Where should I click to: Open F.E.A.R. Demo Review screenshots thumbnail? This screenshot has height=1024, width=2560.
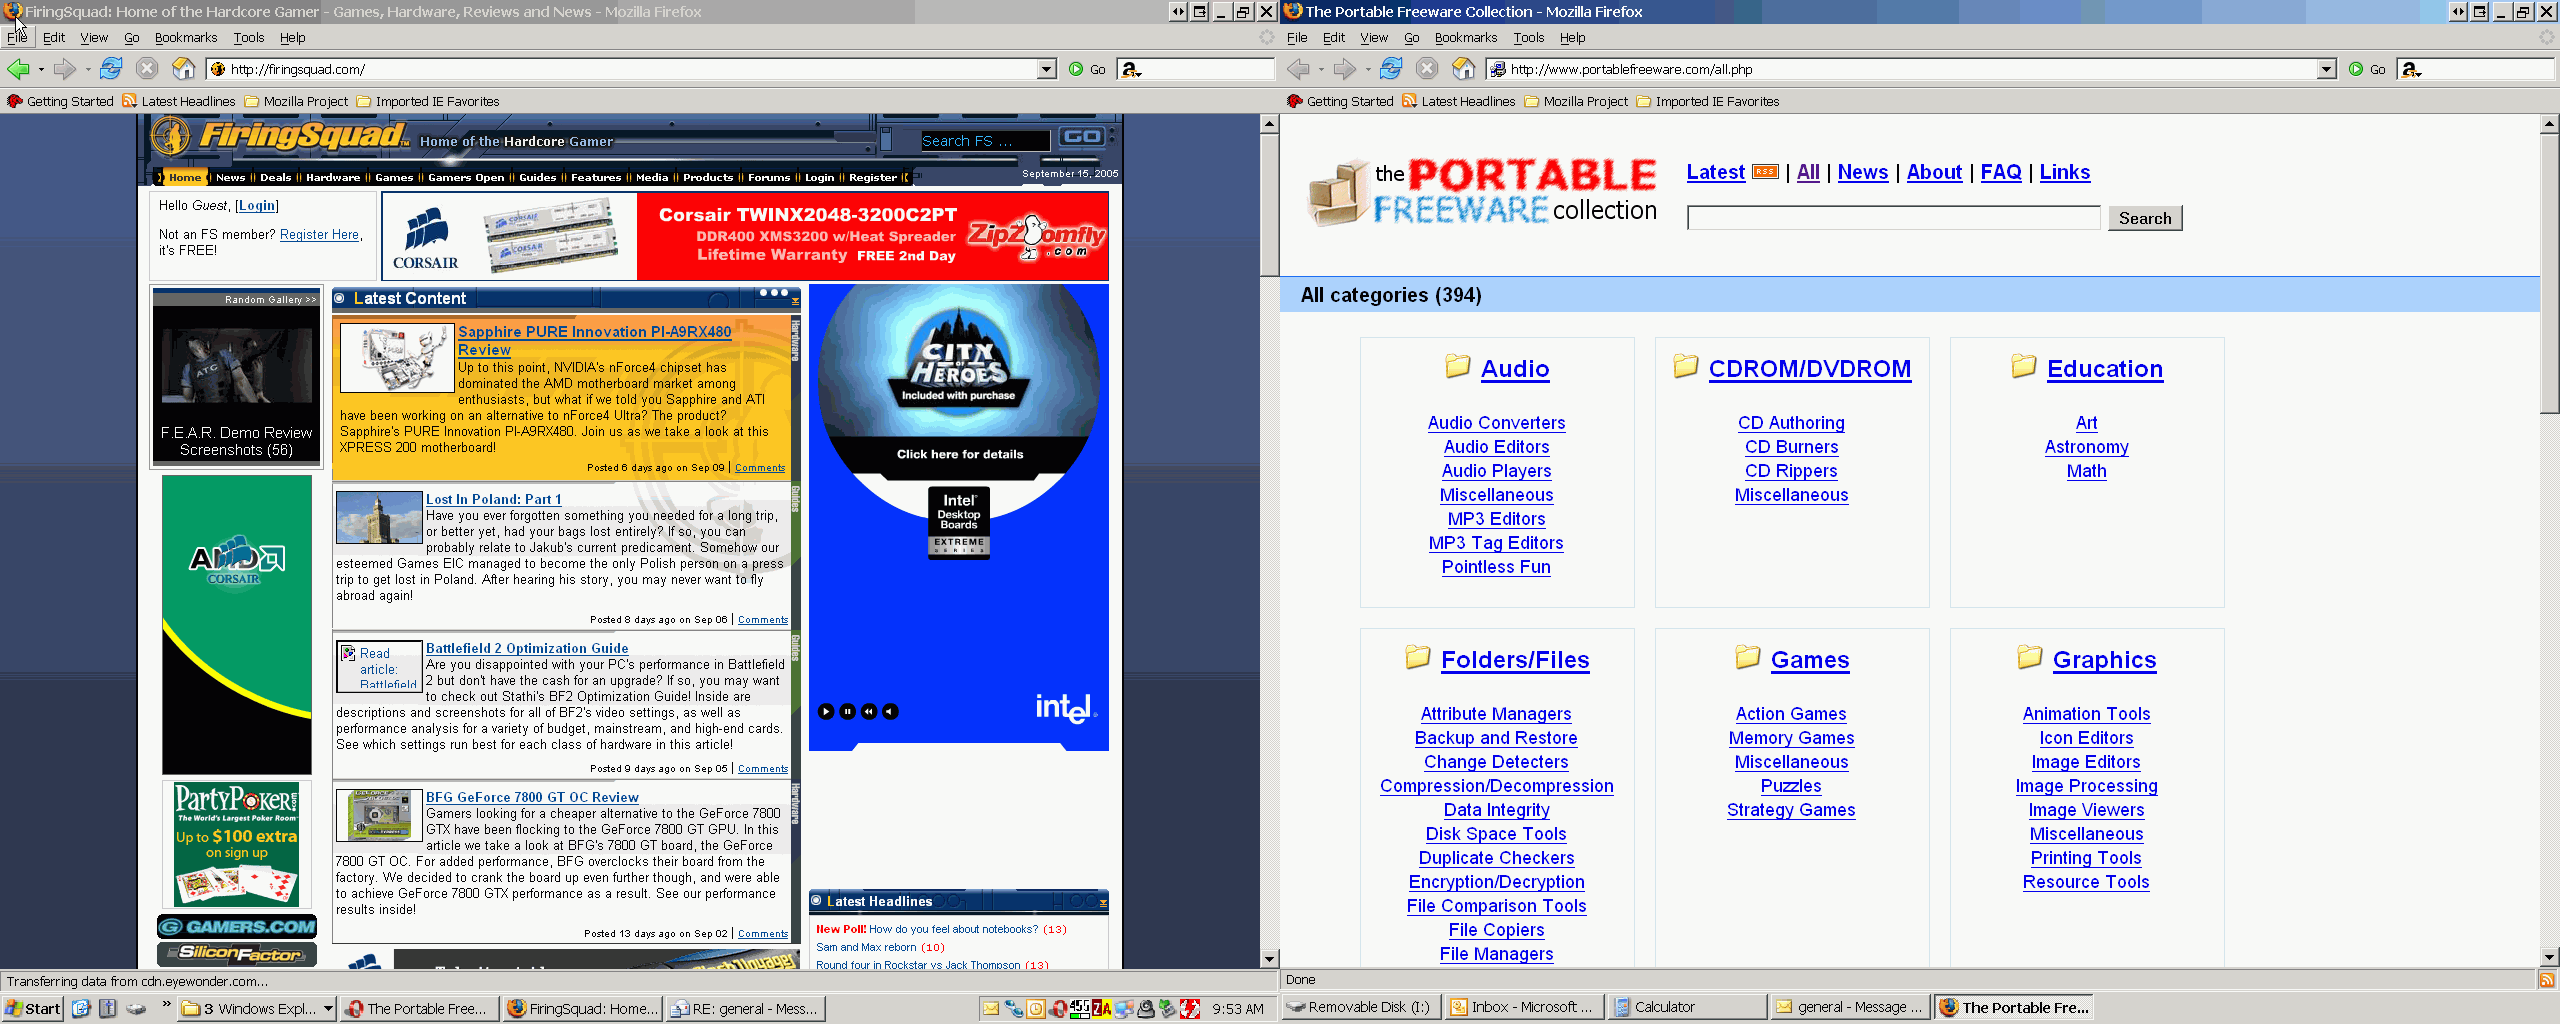(236, 366)
